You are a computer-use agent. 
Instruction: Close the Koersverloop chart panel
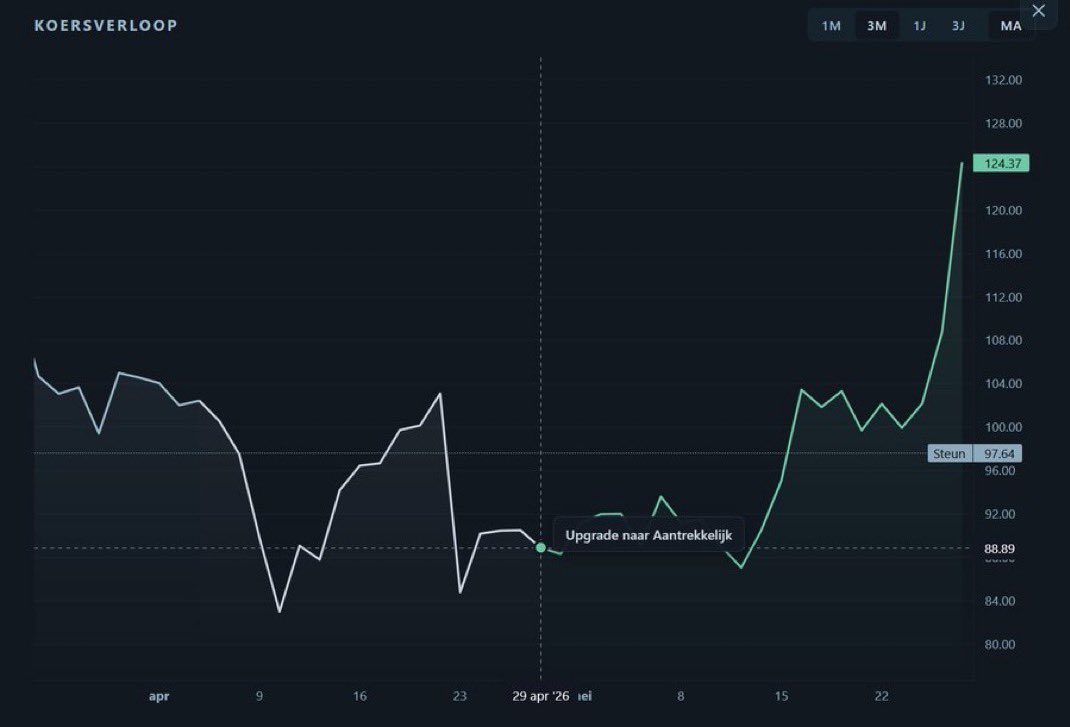tap(1038, 11)
